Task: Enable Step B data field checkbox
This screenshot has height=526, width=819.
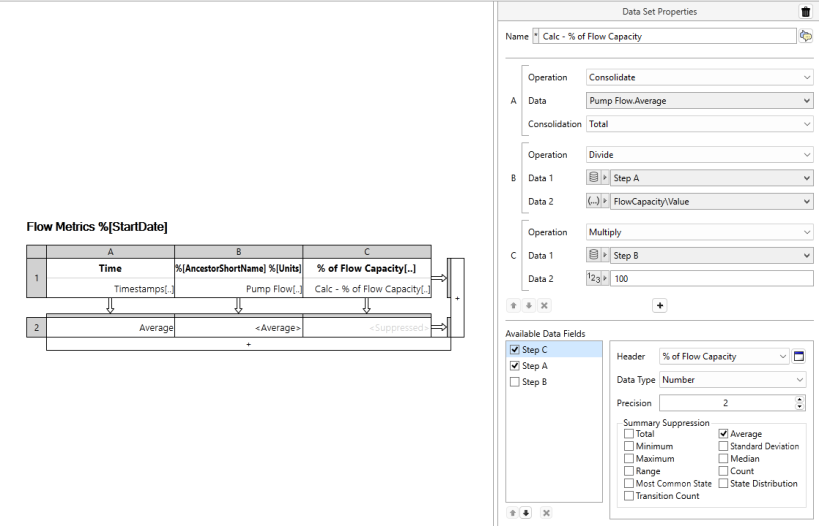Action: [x=514, y=382]
